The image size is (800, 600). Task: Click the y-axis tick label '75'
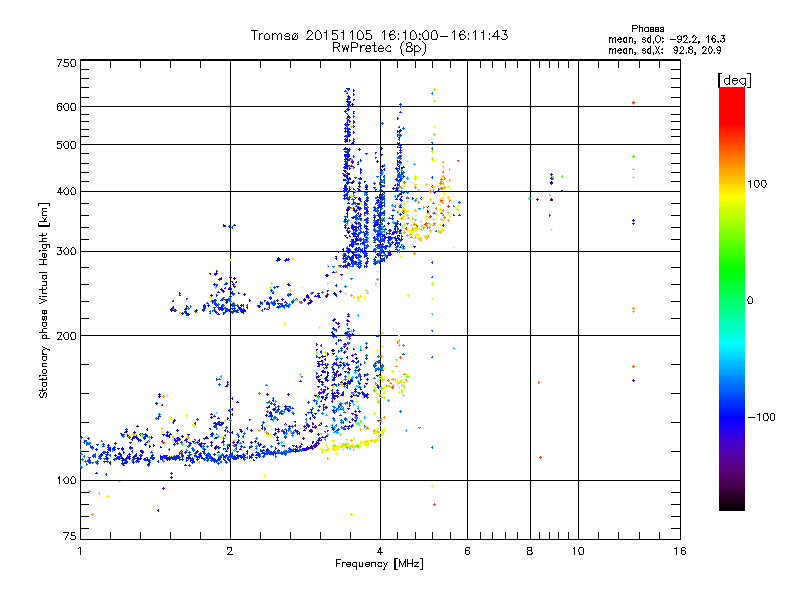pos(70,536)
